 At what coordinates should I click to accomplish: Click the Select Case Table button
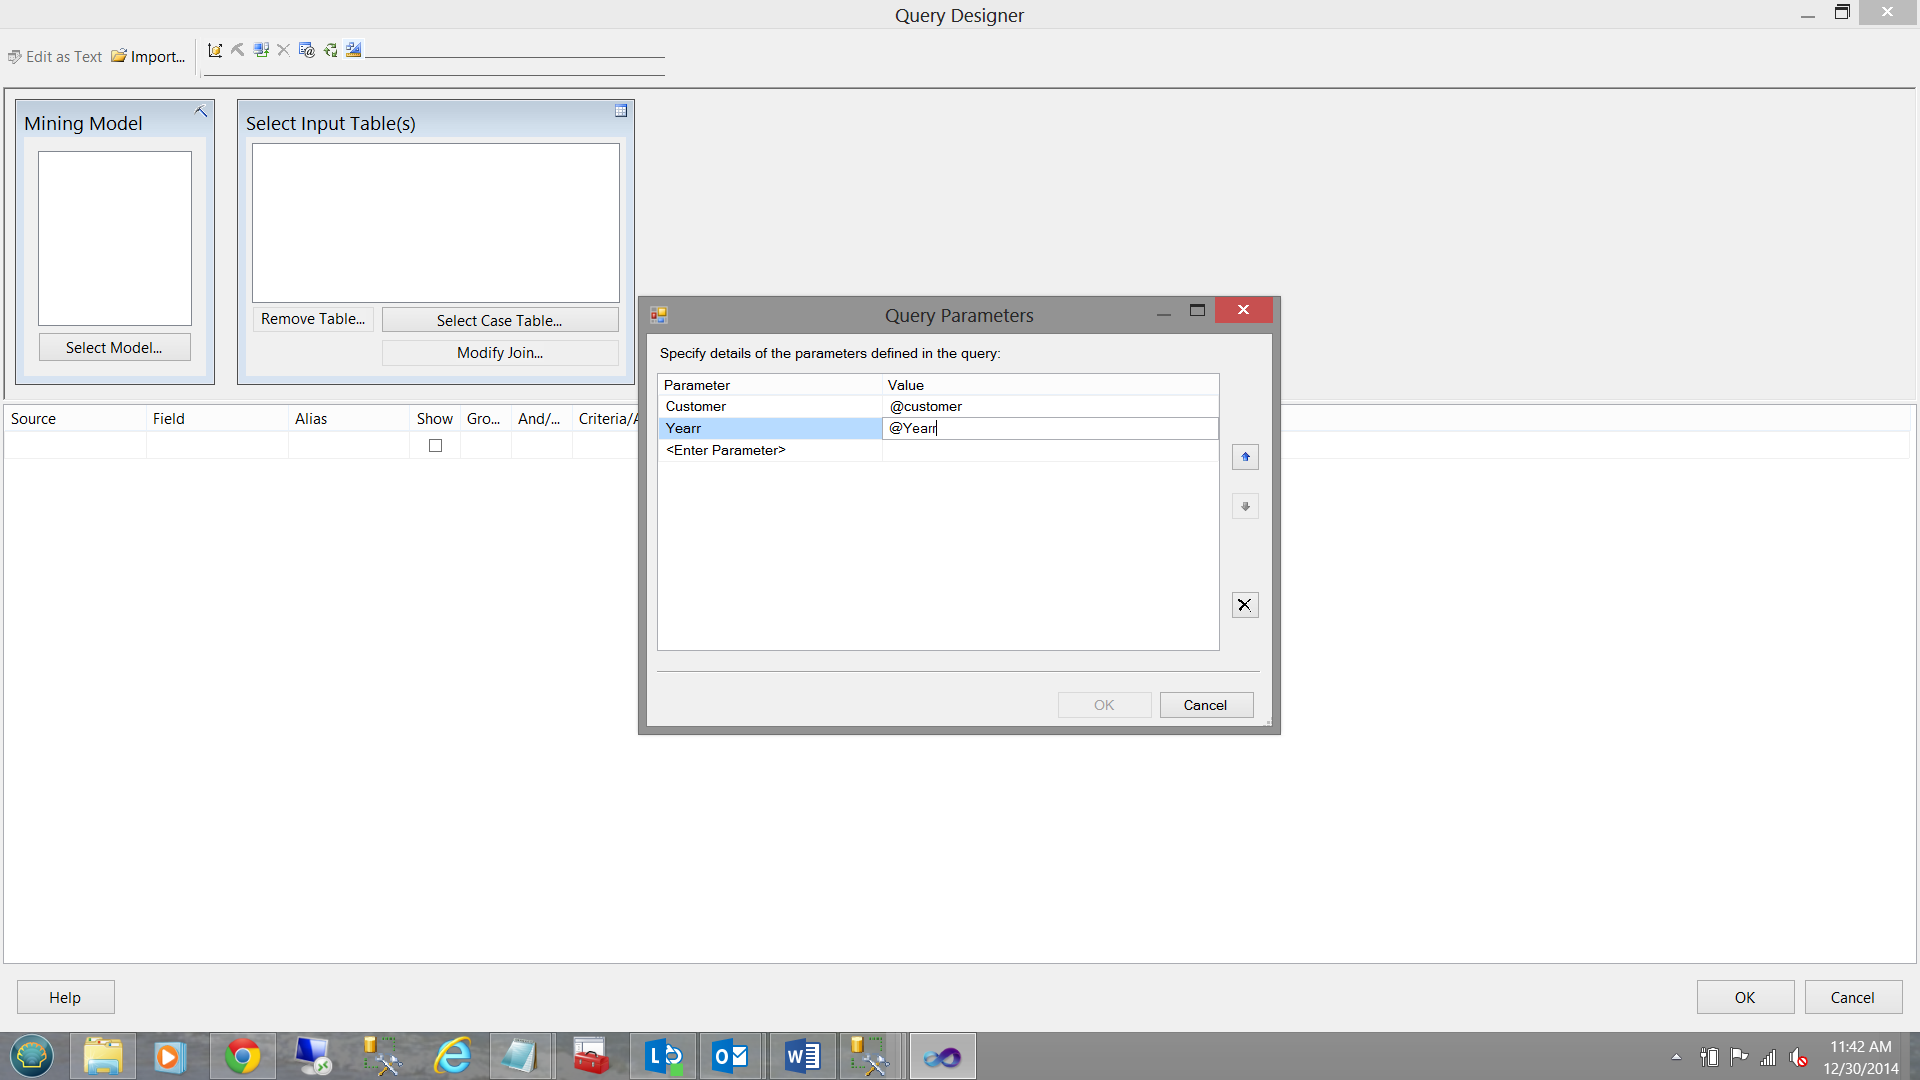point(500,320)
